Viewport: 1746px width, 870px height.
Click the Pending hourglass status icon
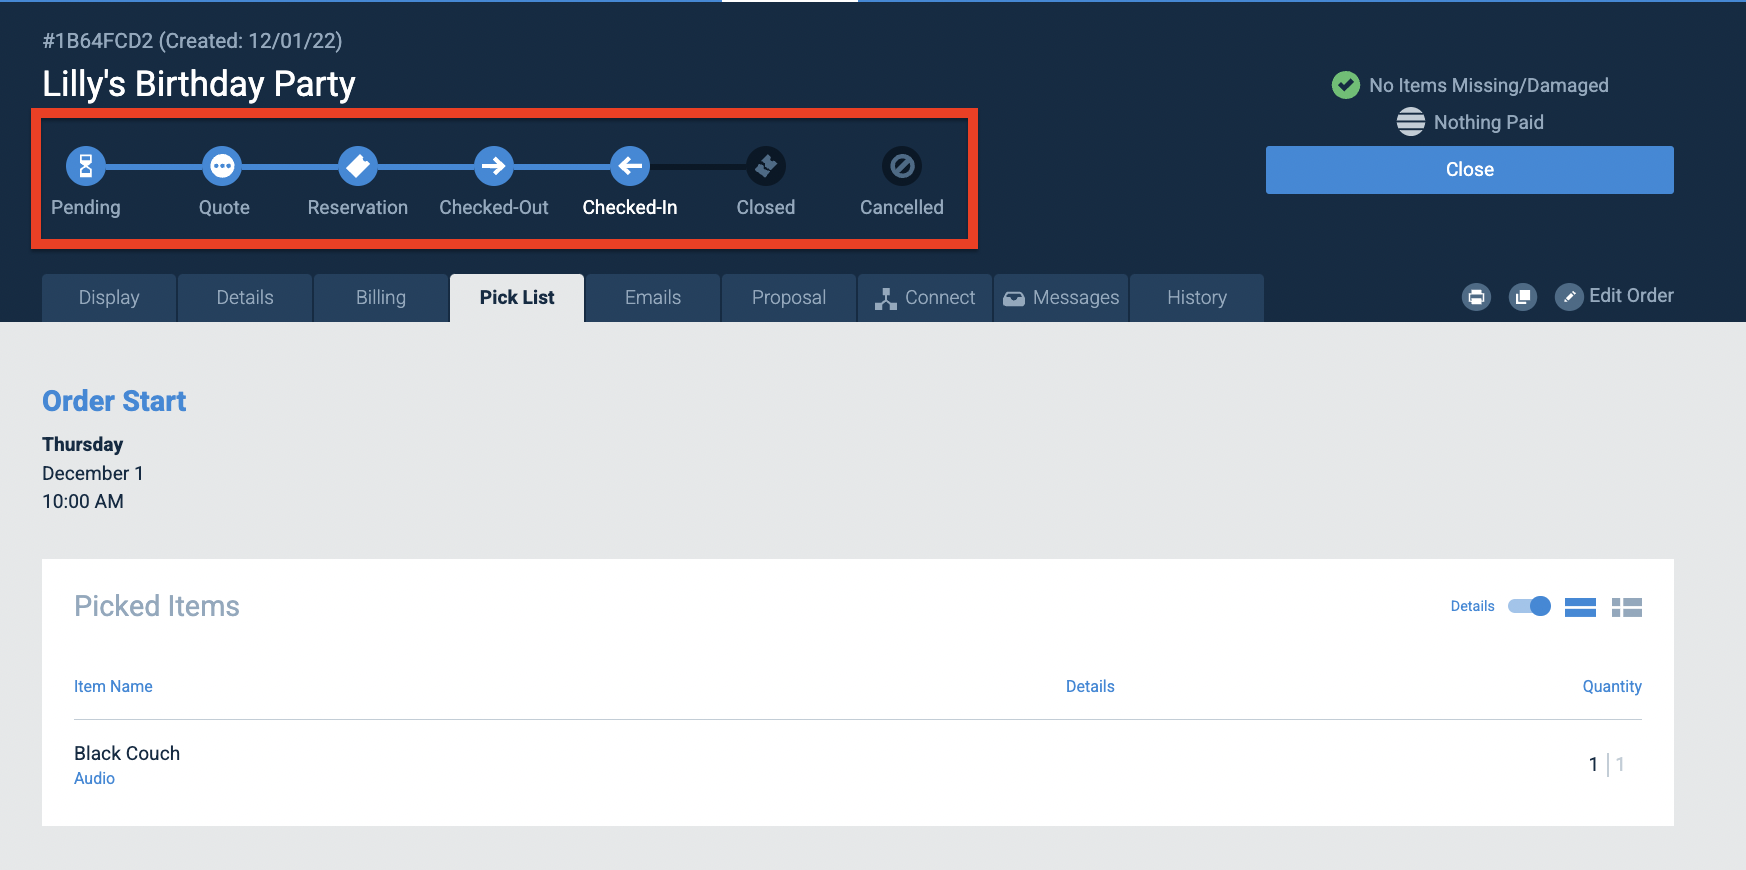coord(86,166)
